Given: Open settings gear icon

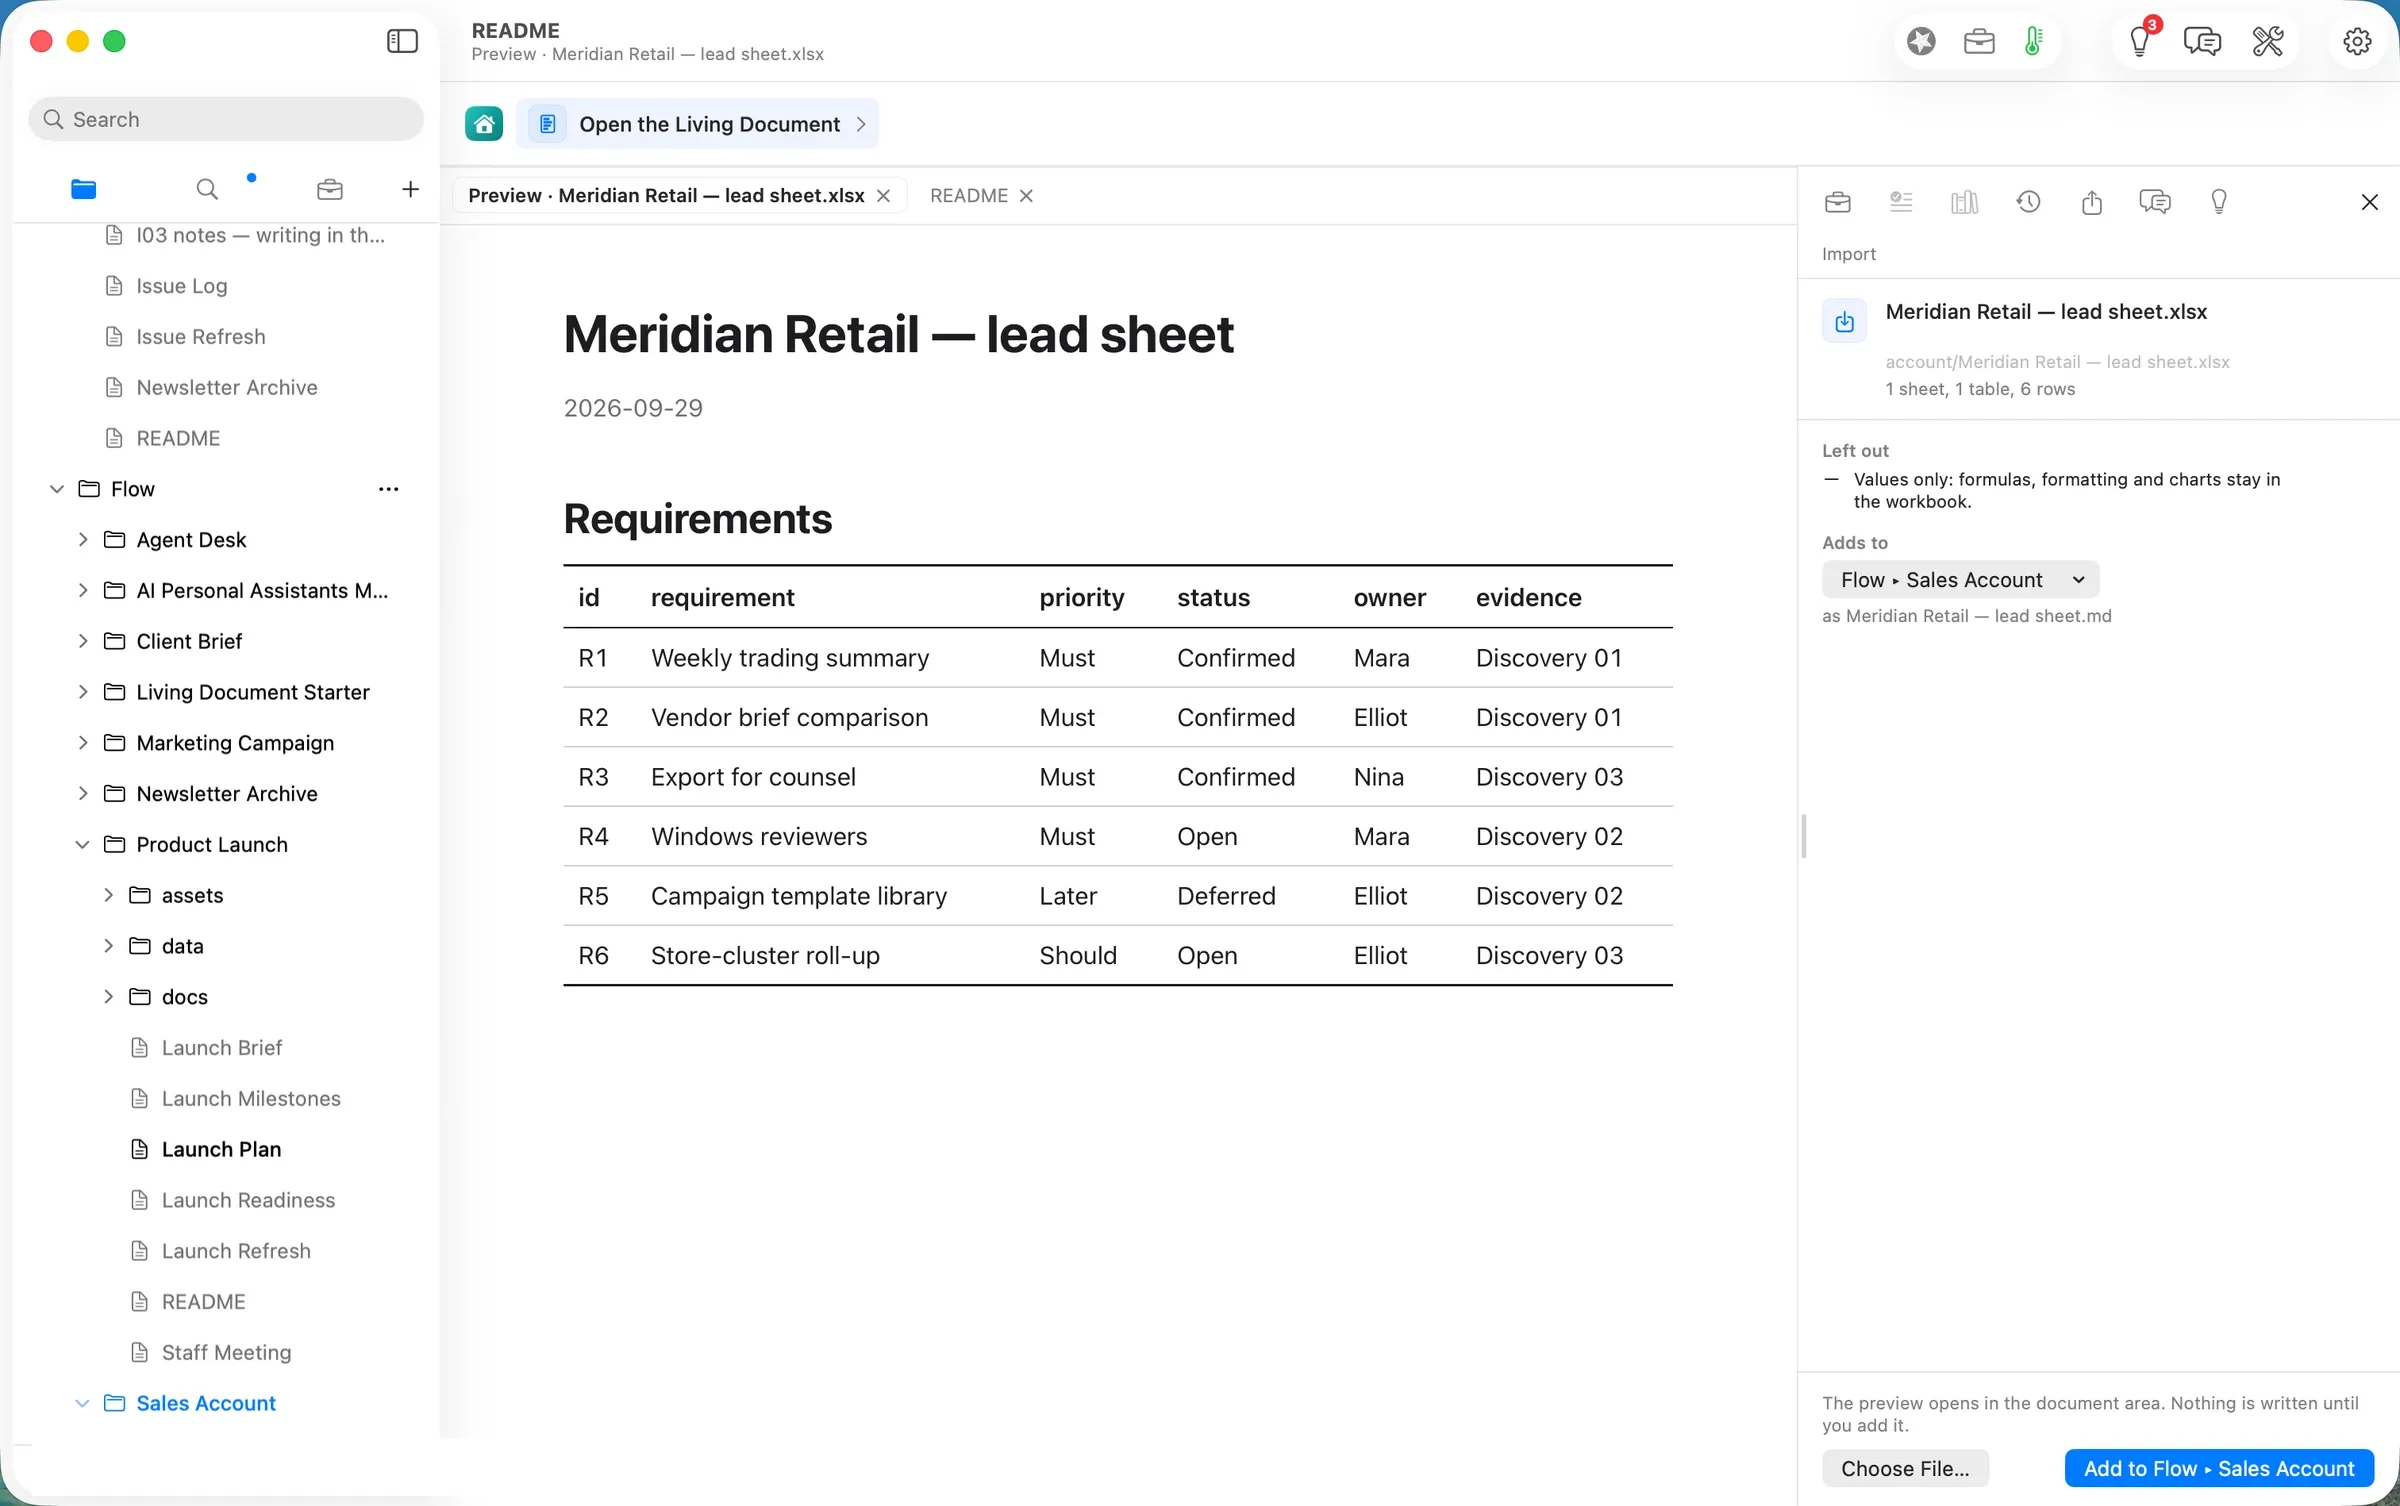Looking at the screenshot, I should coord(2358,41).
